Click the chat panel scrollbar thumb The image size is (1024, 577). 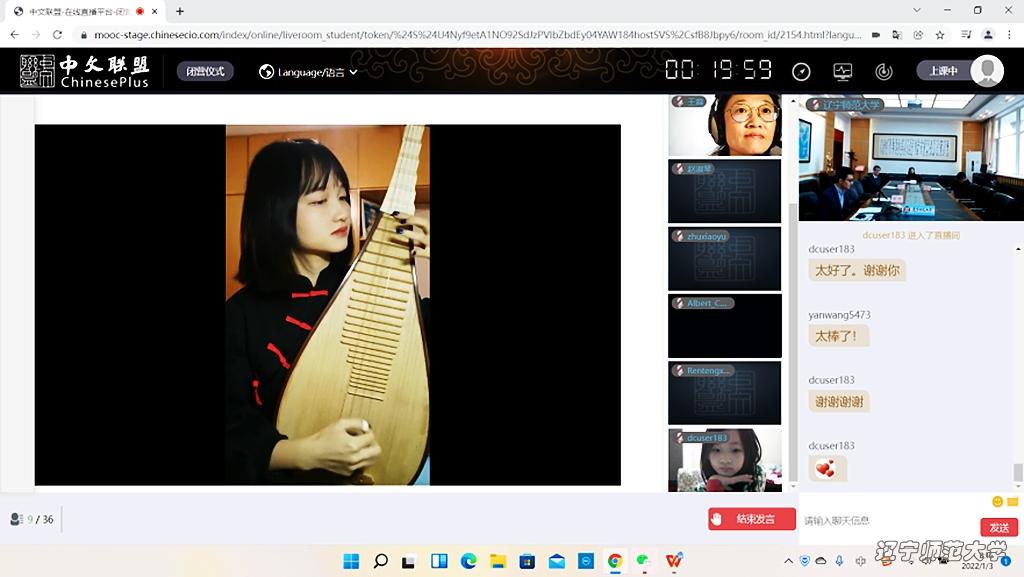(1017, 473)
